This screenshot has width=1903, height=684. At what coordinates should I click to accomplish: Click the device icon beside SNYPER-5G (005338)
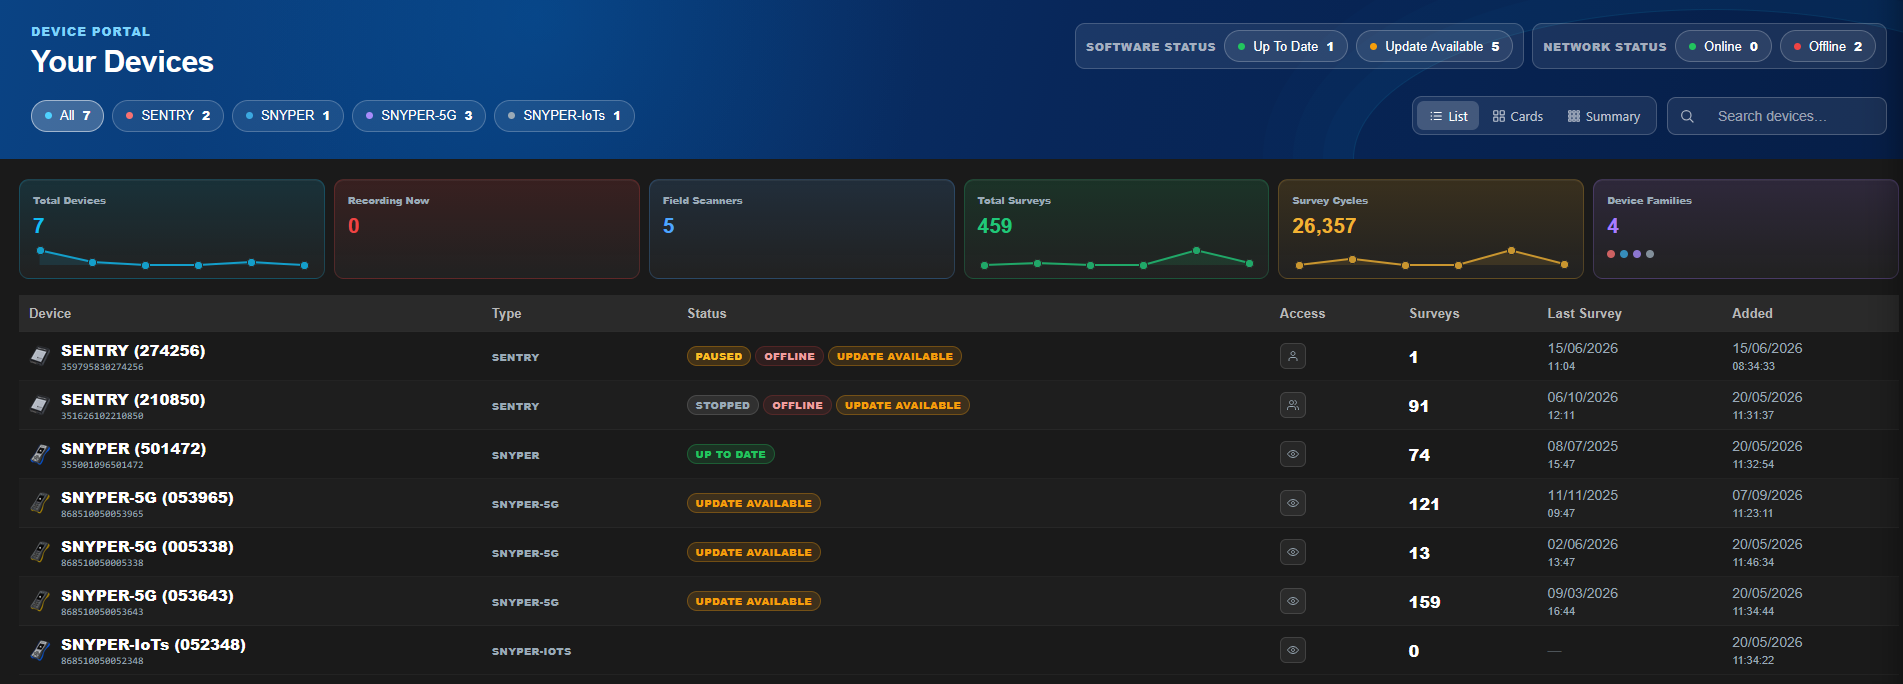(x=40, y=552)
